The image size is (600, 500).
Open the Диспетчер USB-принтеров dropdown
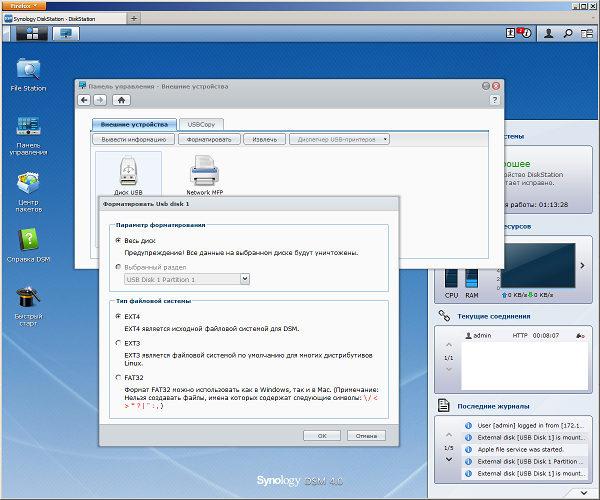[x=339, y=139]
